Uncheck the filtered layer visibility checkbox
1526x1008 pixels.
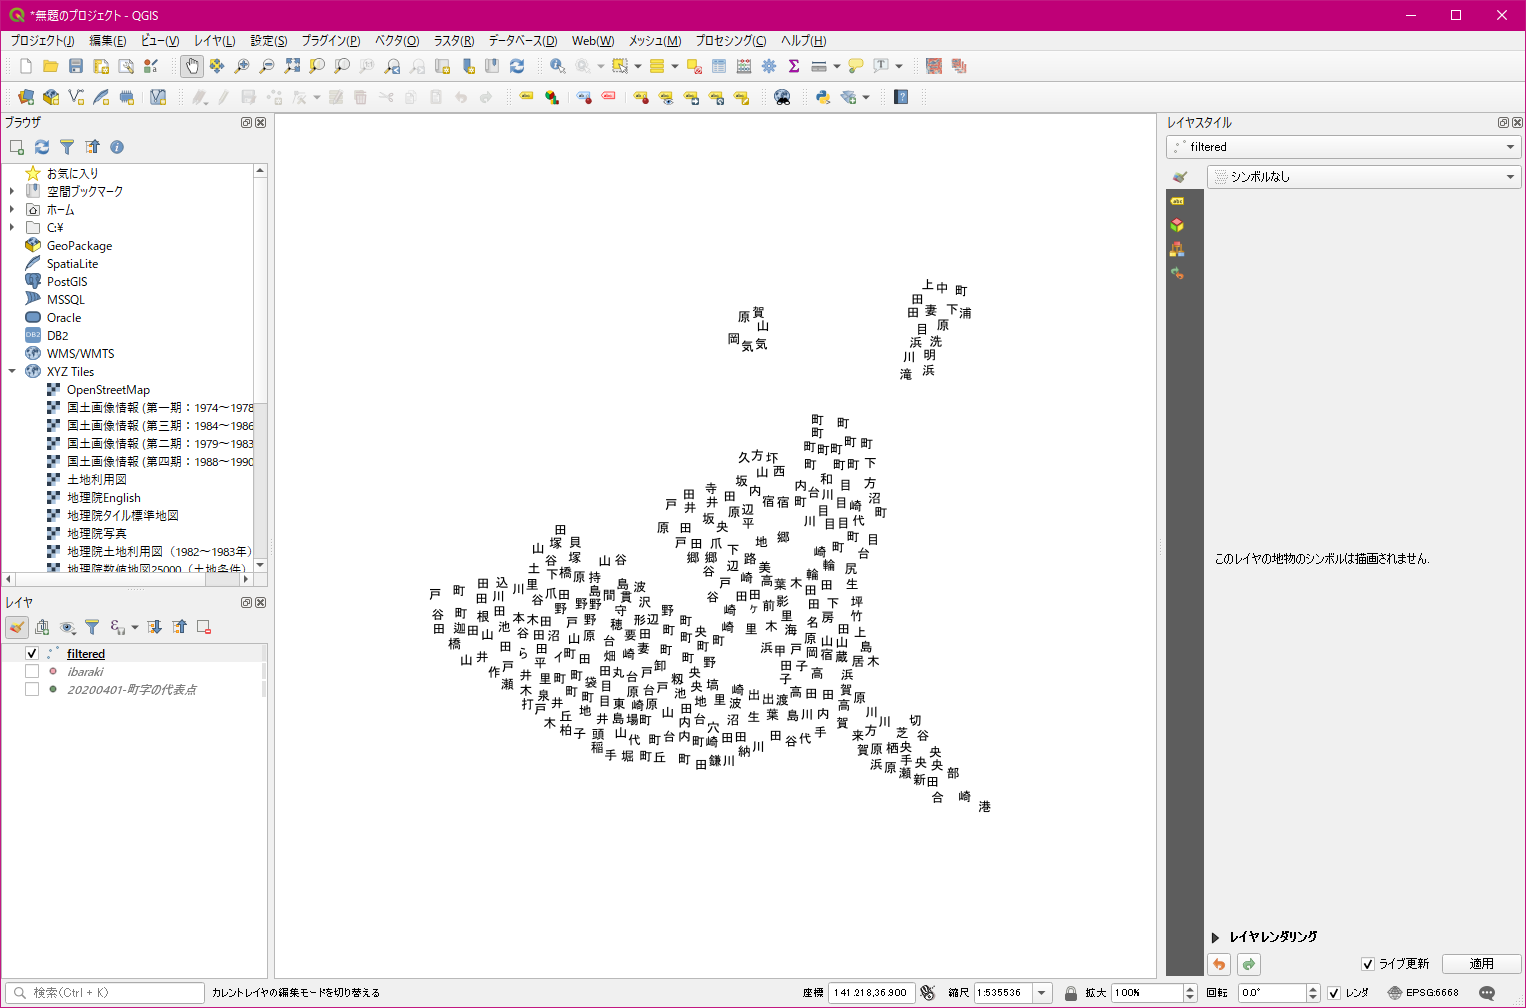[x=32, y=653]
